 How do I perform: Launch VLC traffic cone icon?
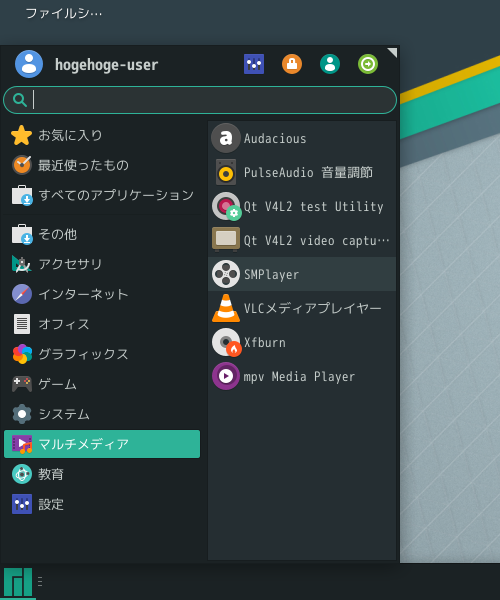point(226,308)
